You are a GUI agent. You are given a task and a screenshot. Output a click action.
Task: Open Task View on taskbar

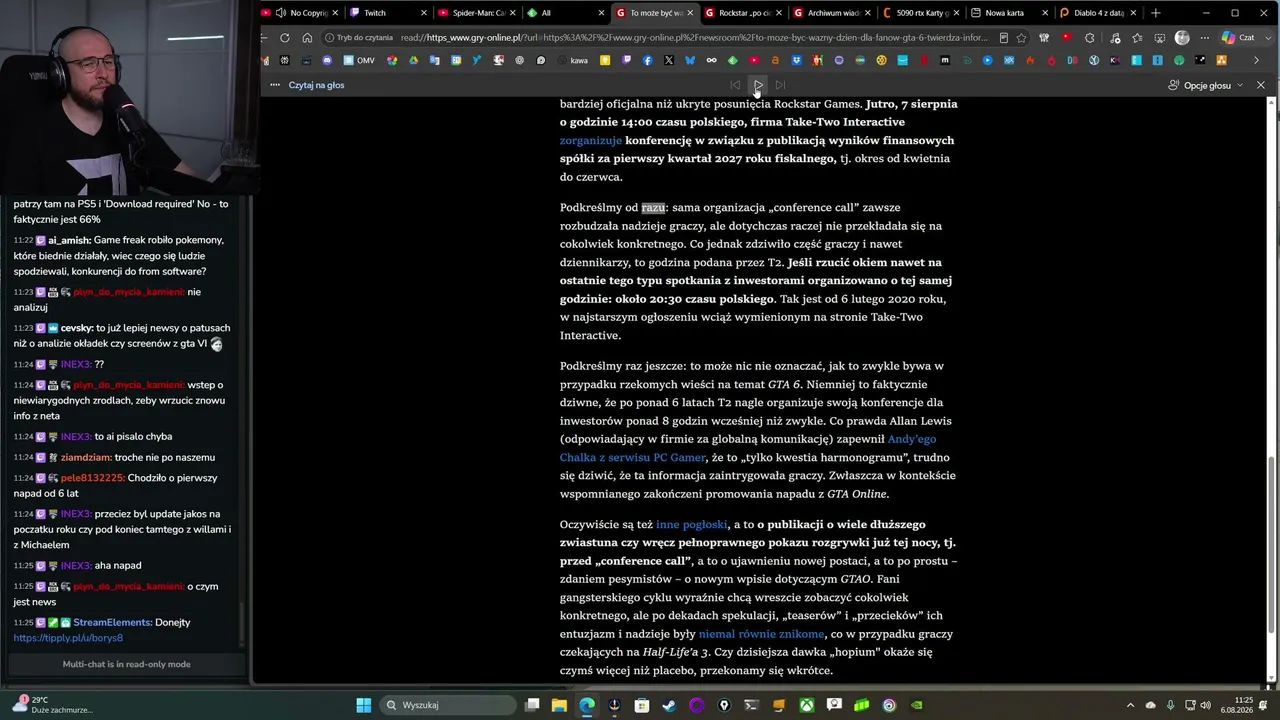pyautogui.click(x=532, y=705)
